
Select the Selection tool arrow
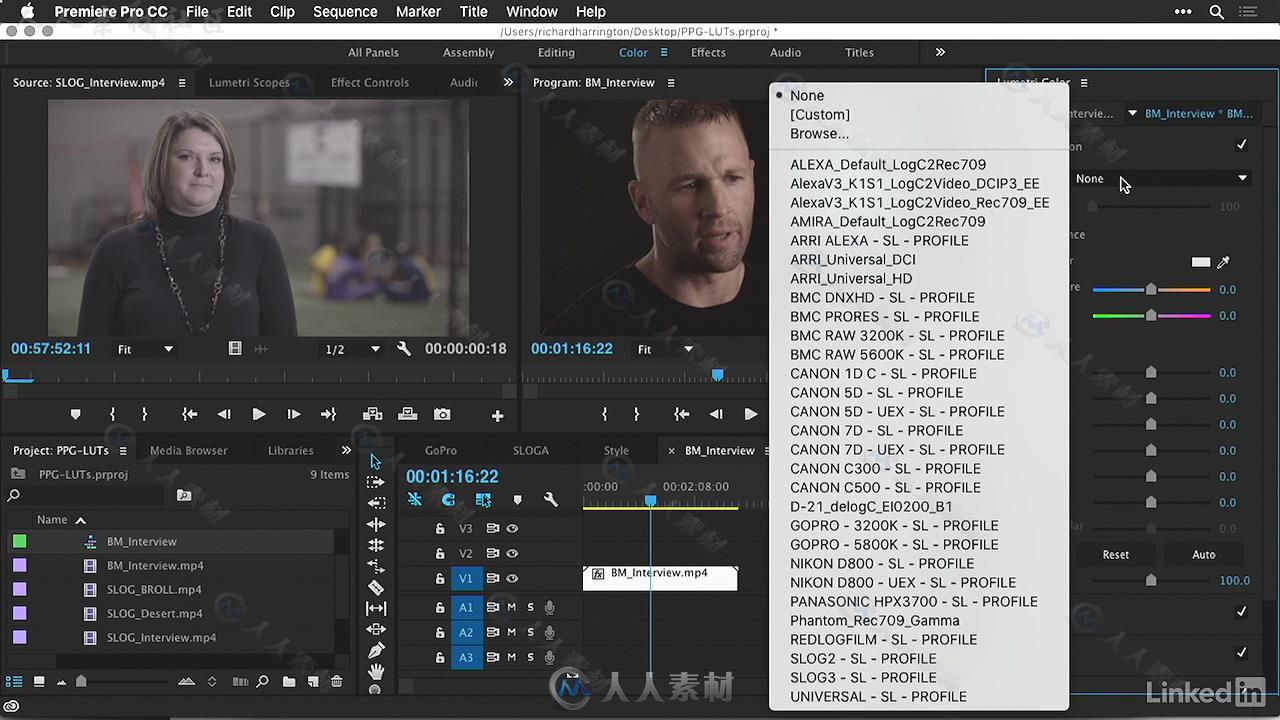pyautogui.click(x=376, y=461)
